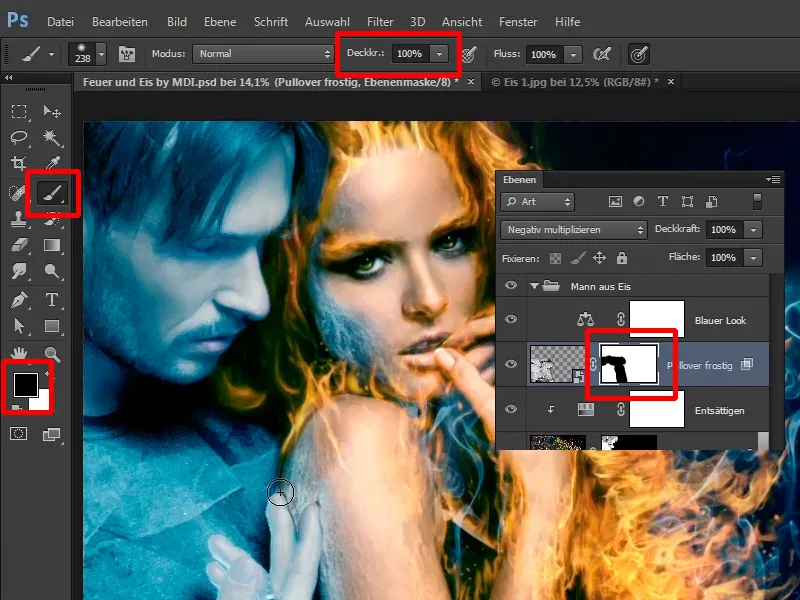Select the Ebenen panel tab

pyautogui.click(x=519, y=180)
